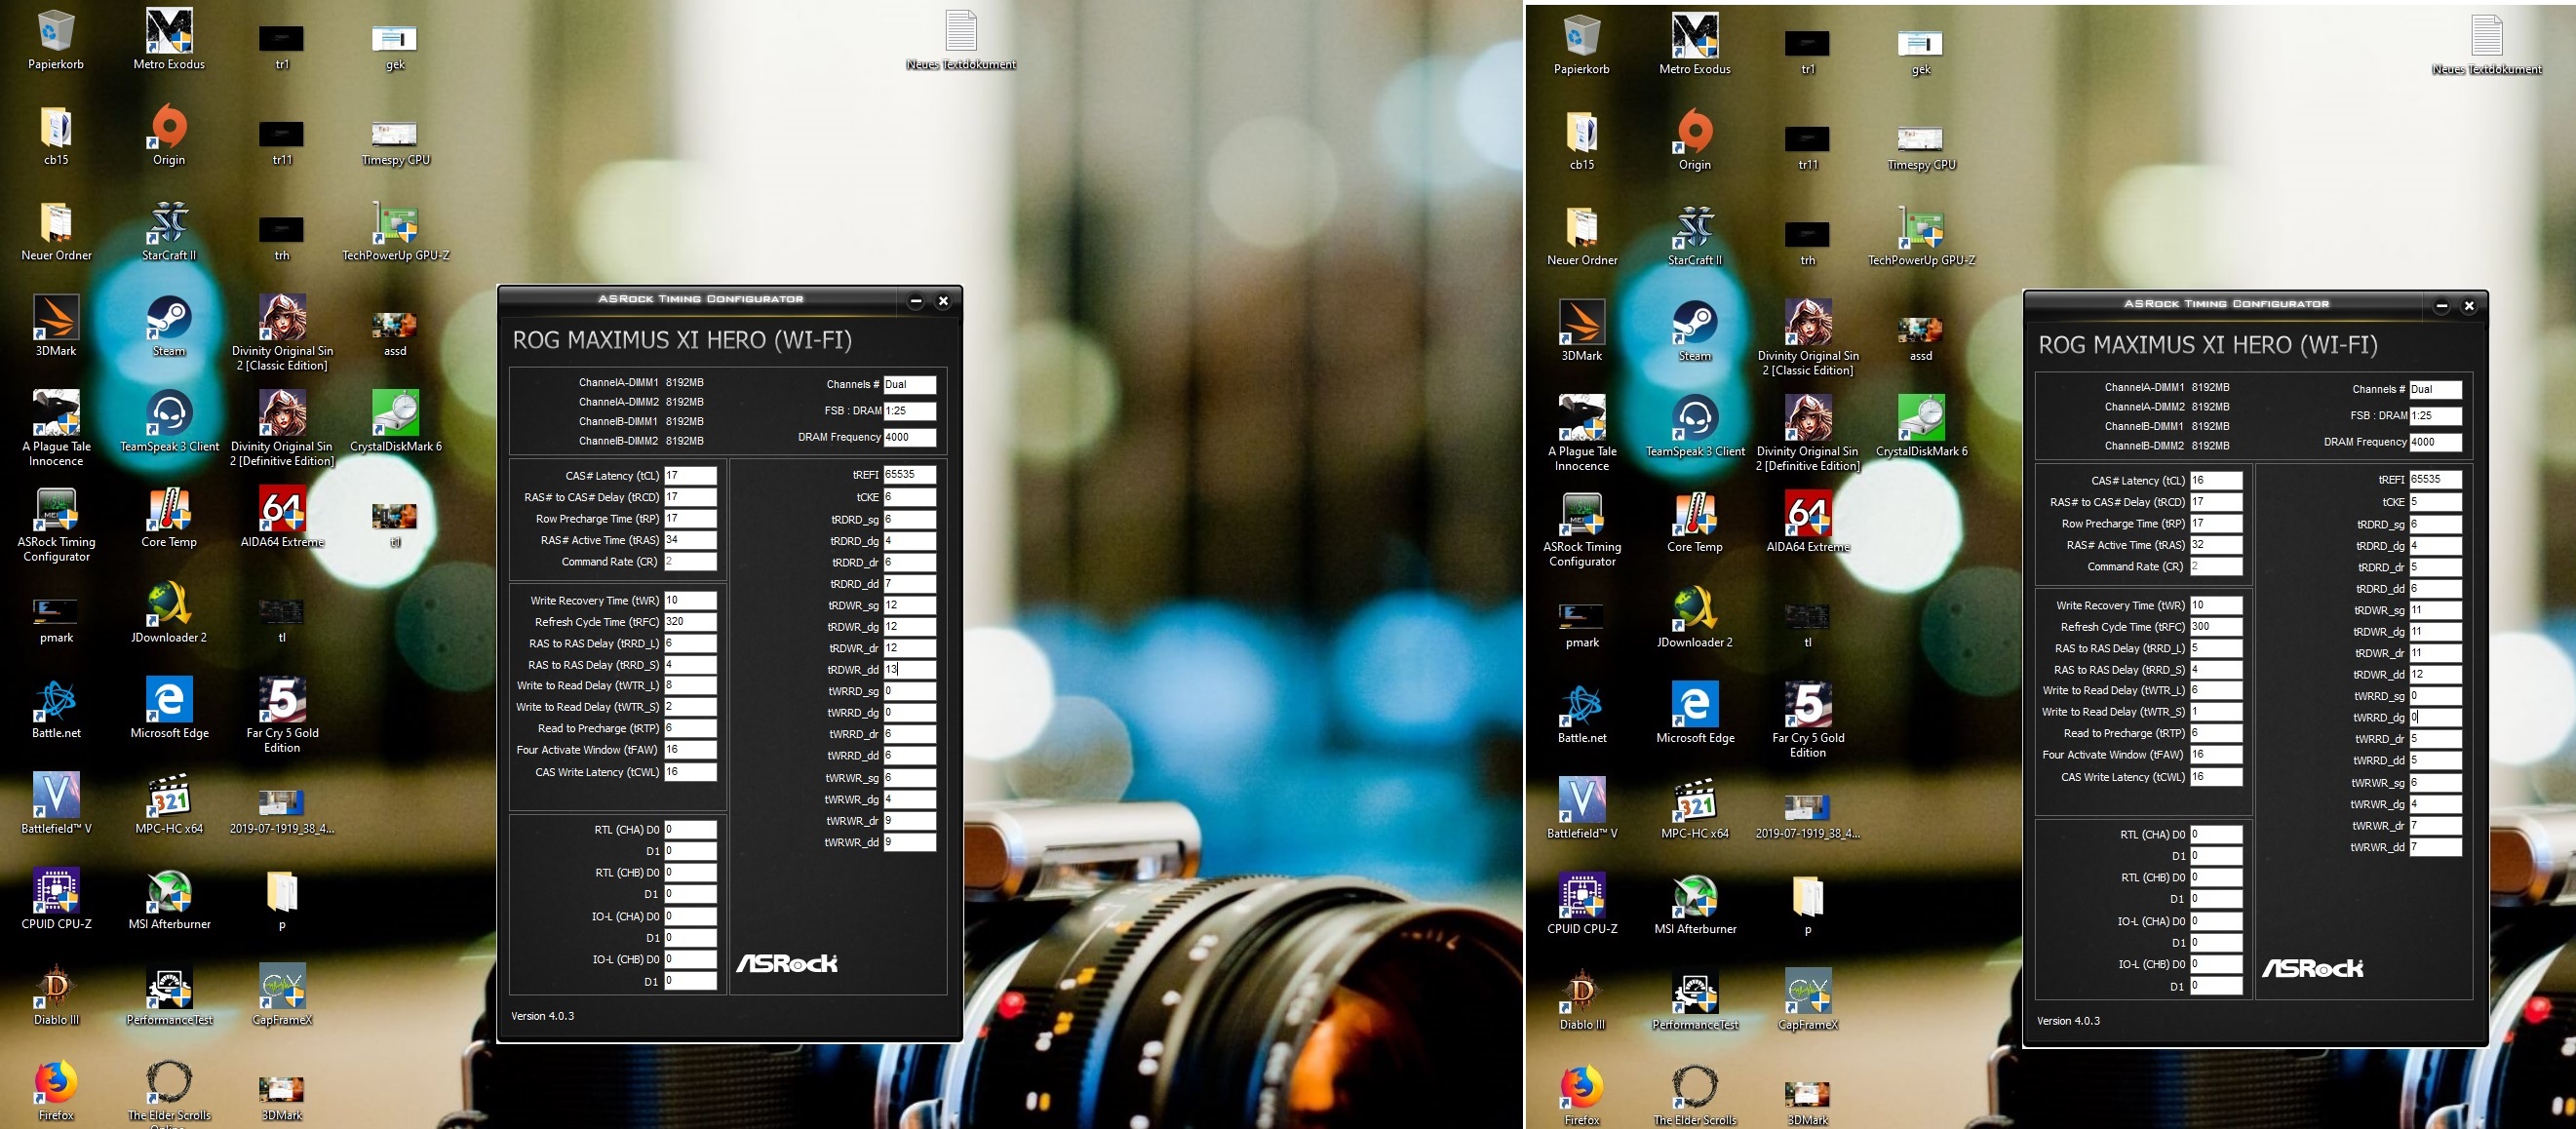
Task: Open the MSI Afterburner icon on the left desktop
Action: point(169,892)
